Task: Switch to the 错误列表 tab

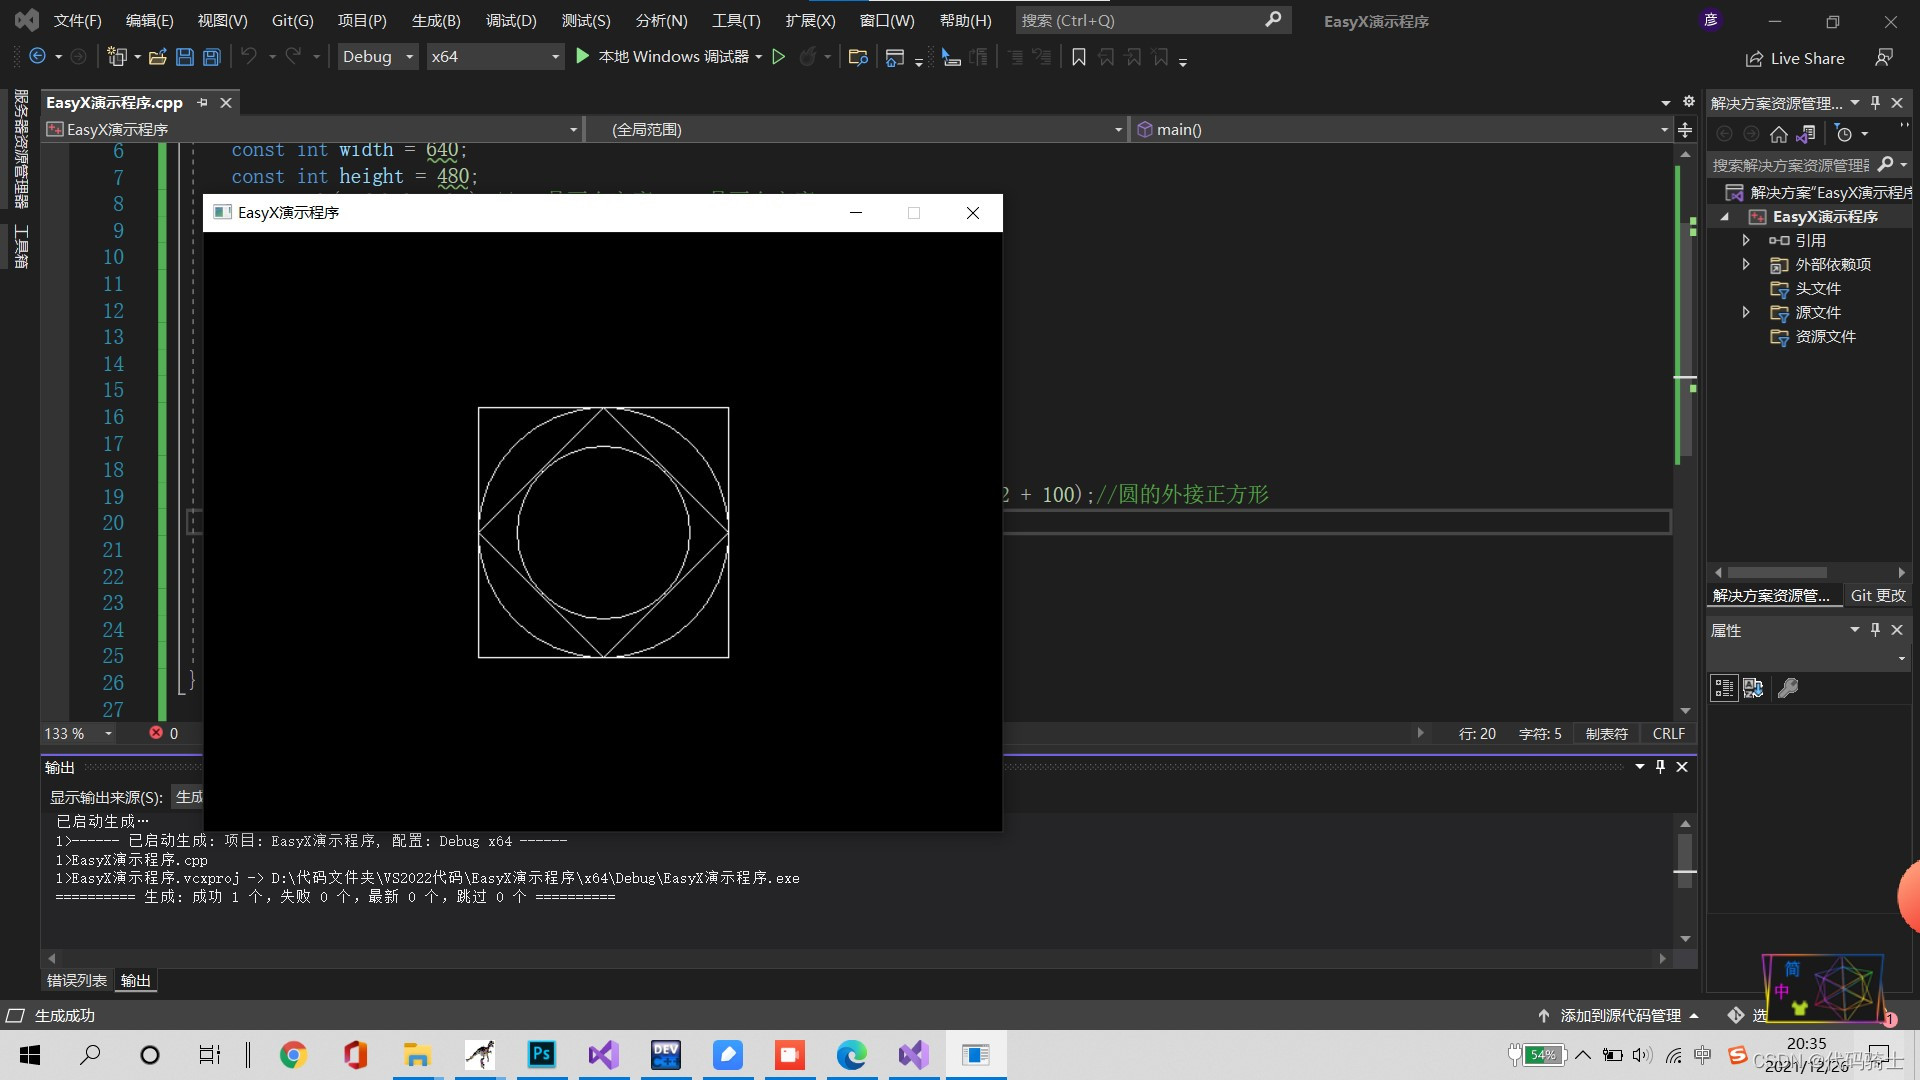Action: [76, 981]
